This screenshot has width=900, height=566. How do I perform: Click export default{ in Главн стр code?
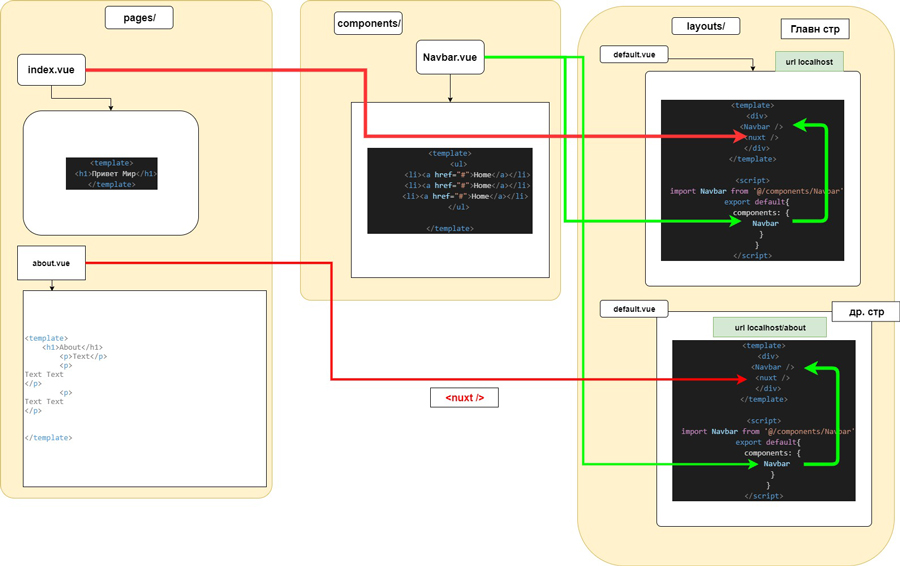pos(757,202)
